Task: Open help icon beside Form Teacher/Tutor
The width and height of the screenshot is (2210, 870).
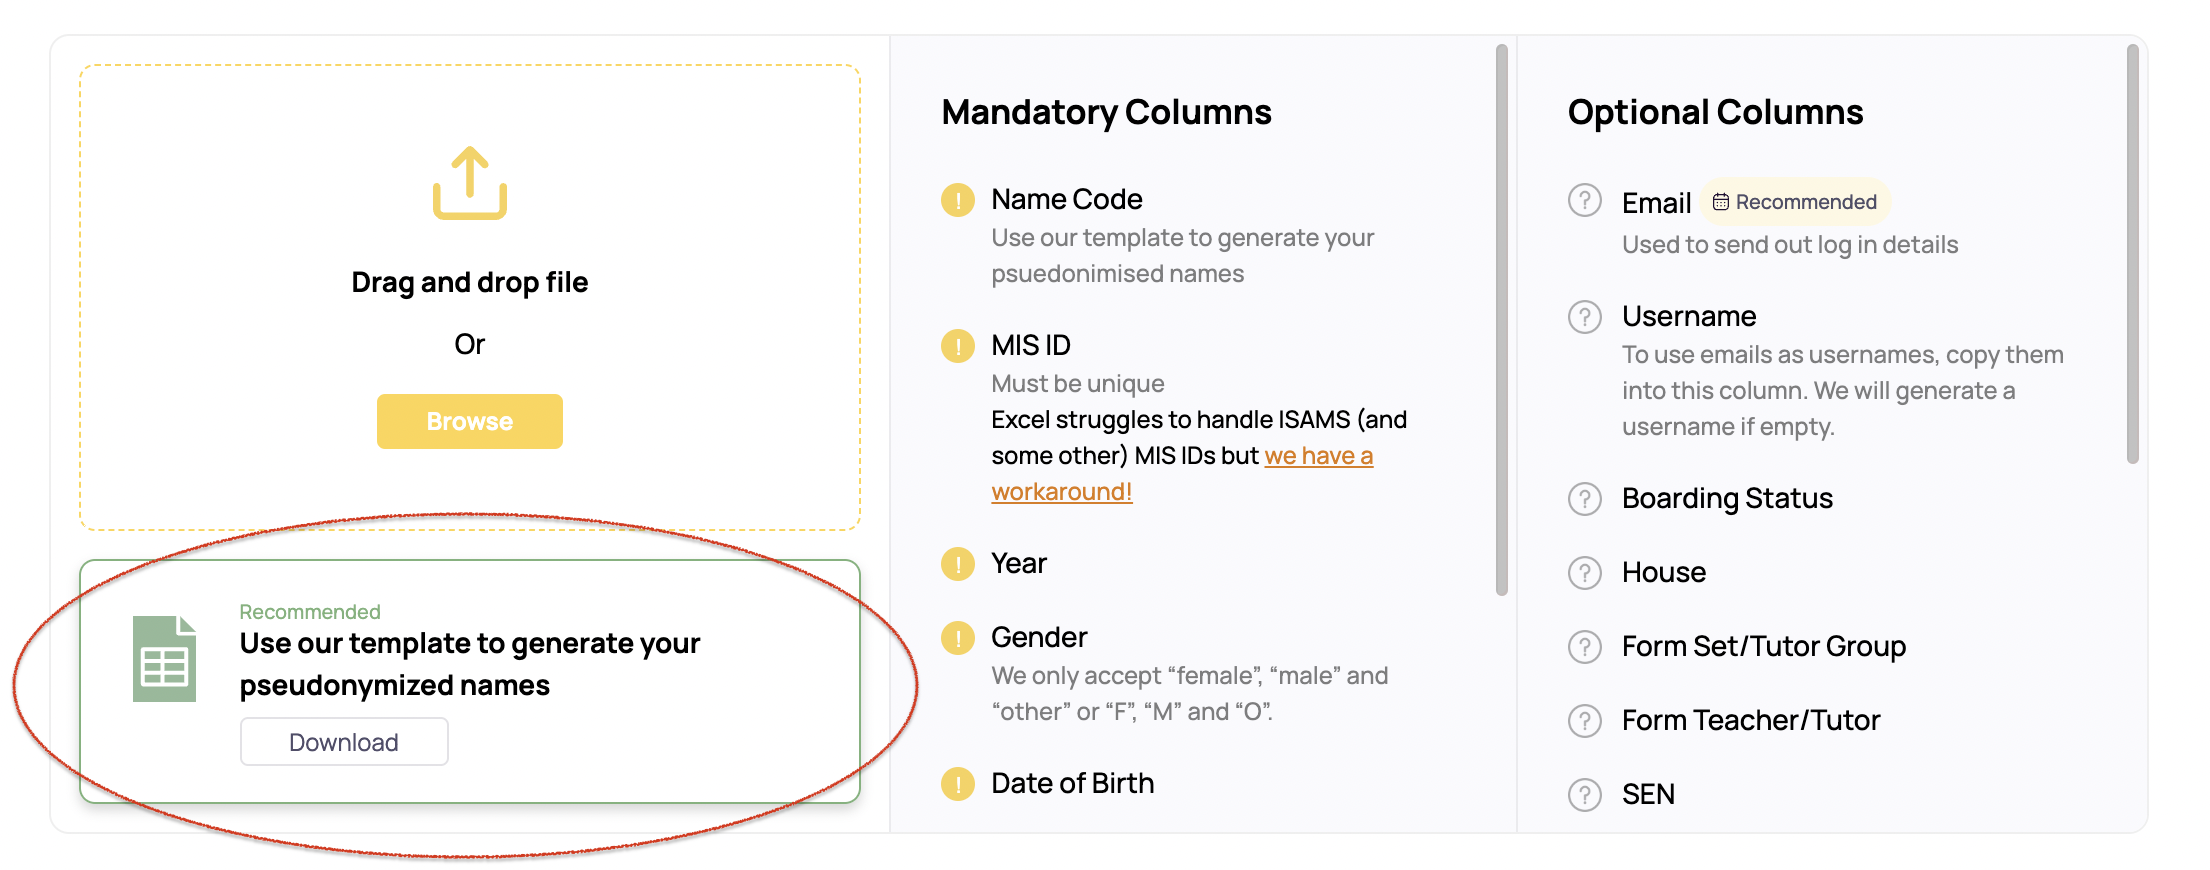Action: tap(1584, 721)
